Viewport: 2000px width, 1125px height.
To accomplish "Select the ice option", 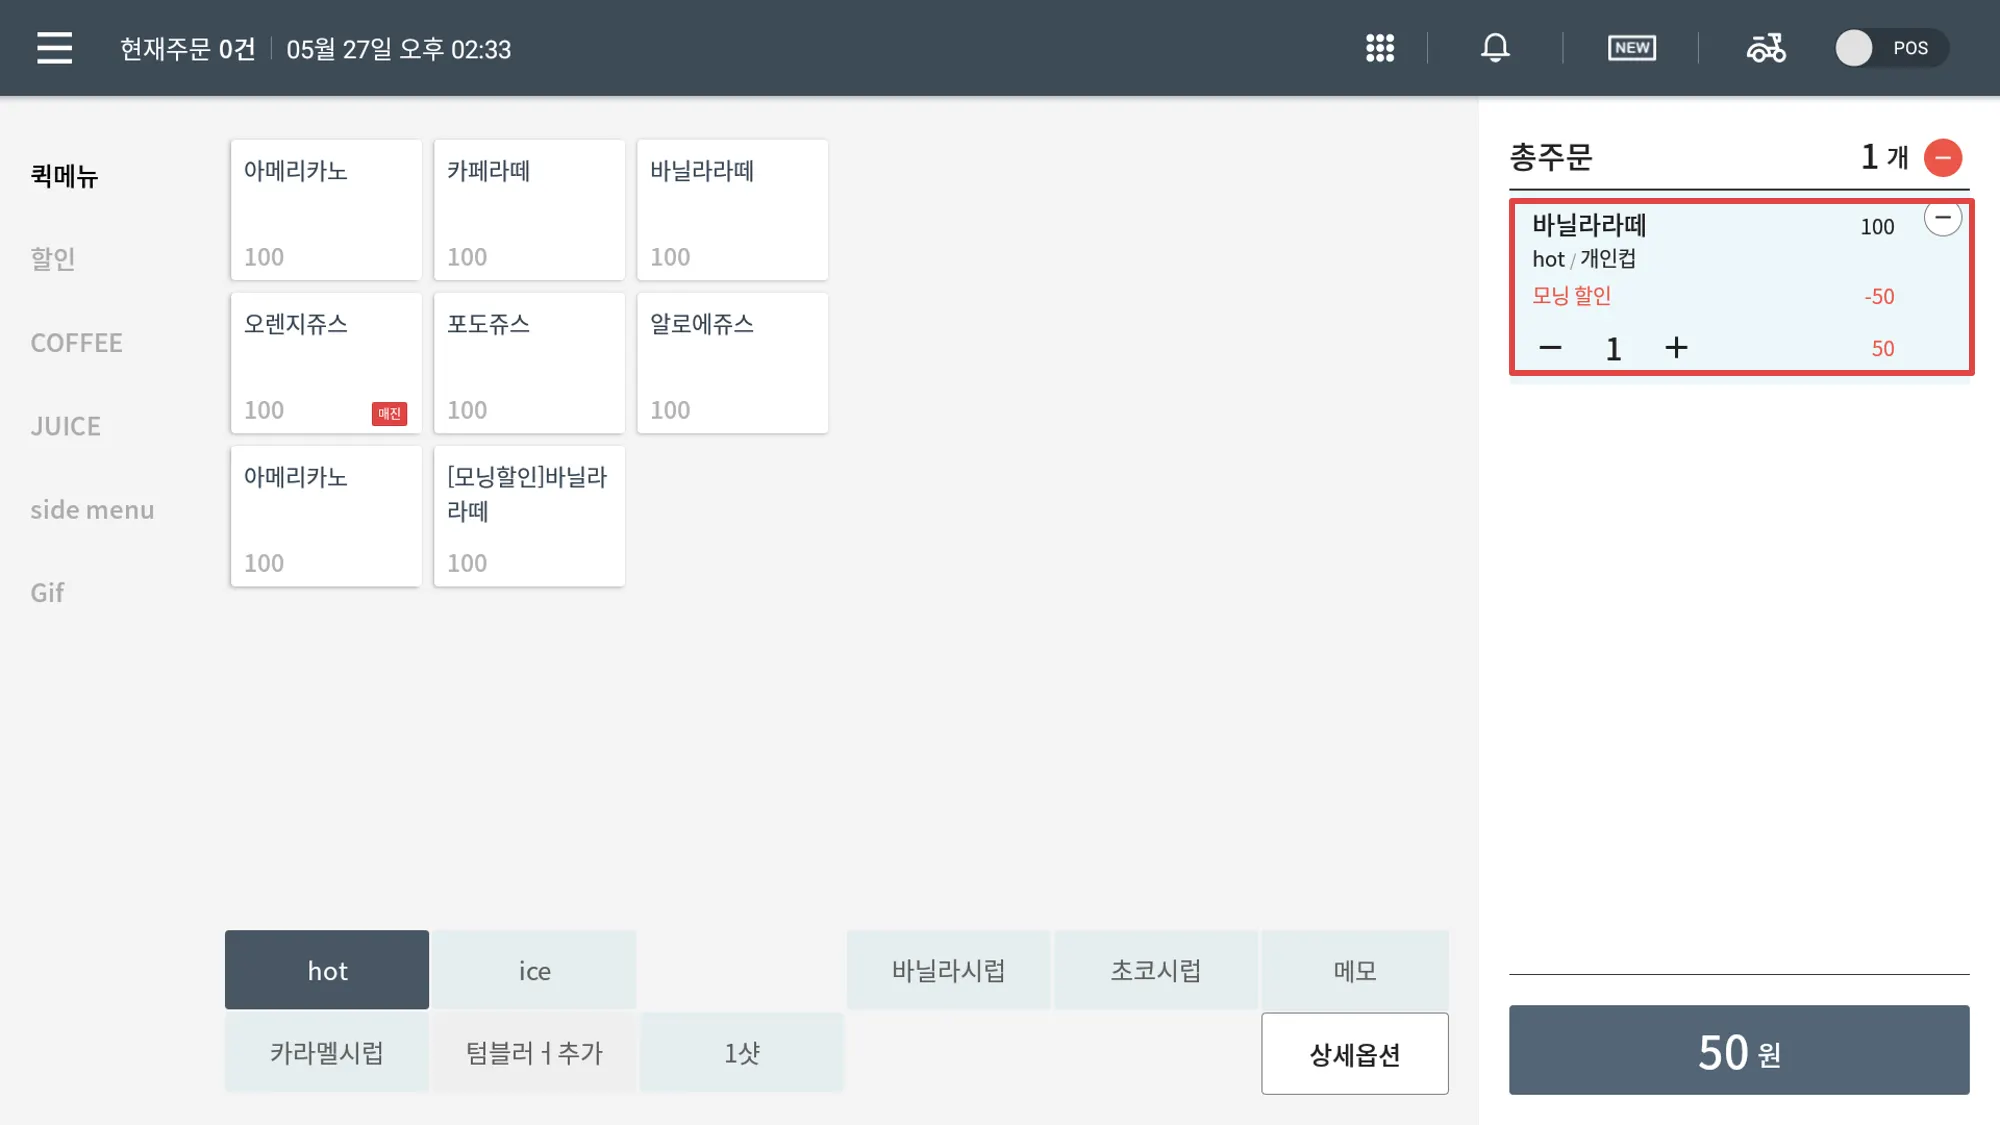I will point(534,970).
